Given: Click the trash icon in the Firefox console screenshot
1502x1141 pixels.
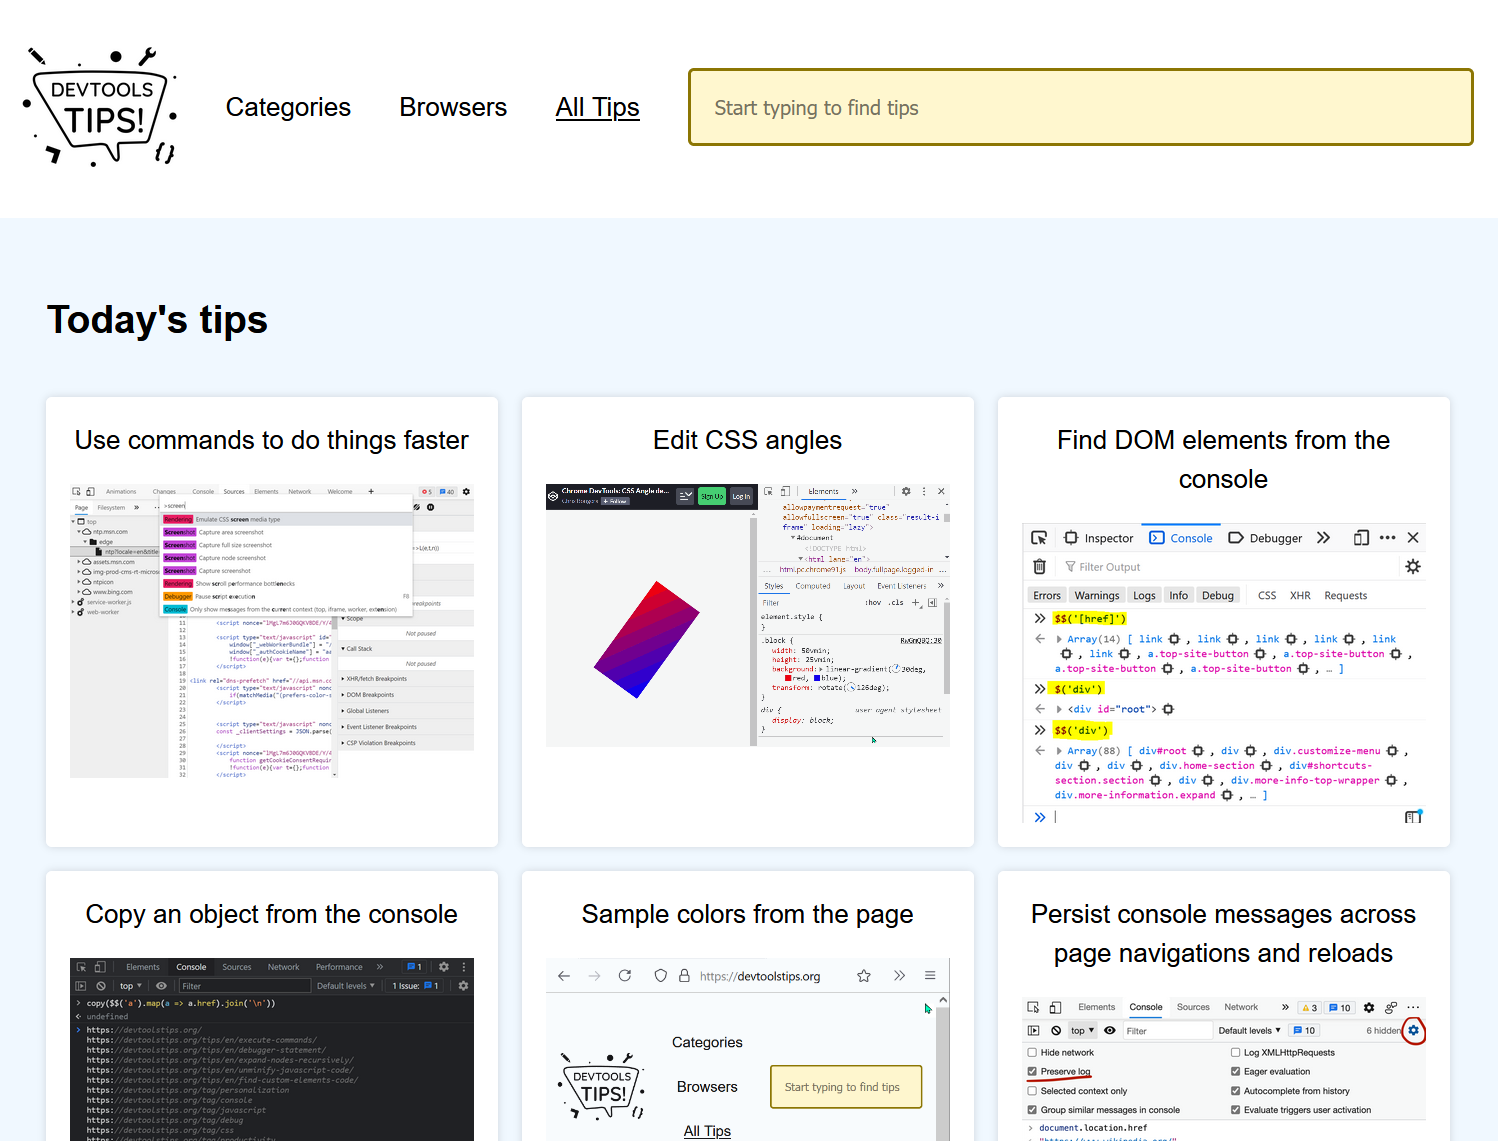Looking at the screenshot, I should click(1039, 567).
